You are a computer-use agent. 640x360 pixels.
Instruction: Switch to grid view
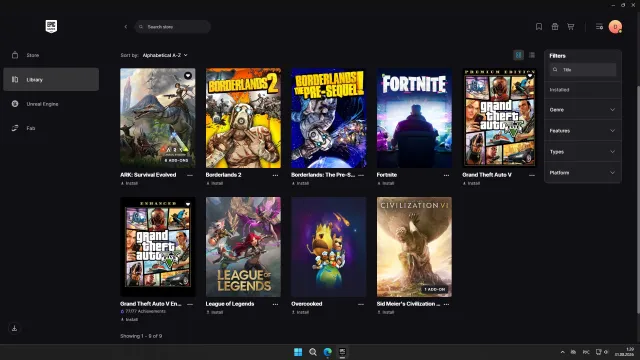pyautogui.click(x=518, y=55)
